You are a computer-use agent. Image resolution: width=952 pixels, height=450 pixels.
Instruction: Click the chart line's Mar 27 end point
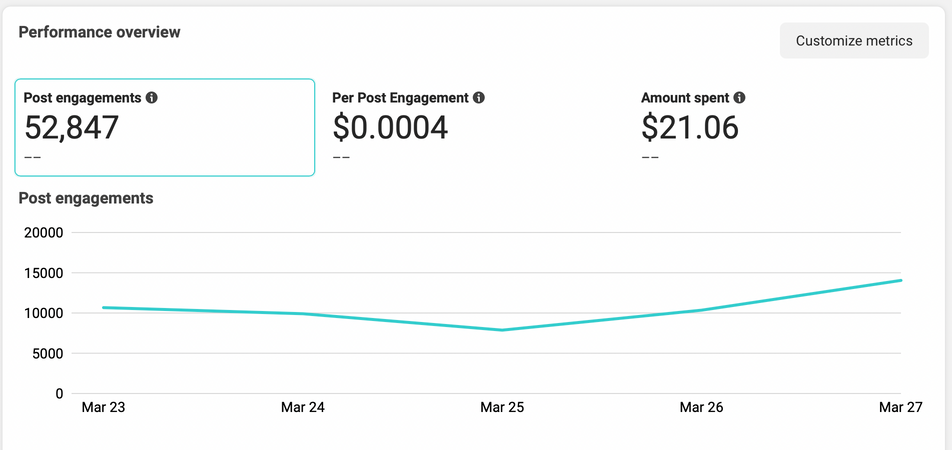pyautogui.click(x=900, y=280)
